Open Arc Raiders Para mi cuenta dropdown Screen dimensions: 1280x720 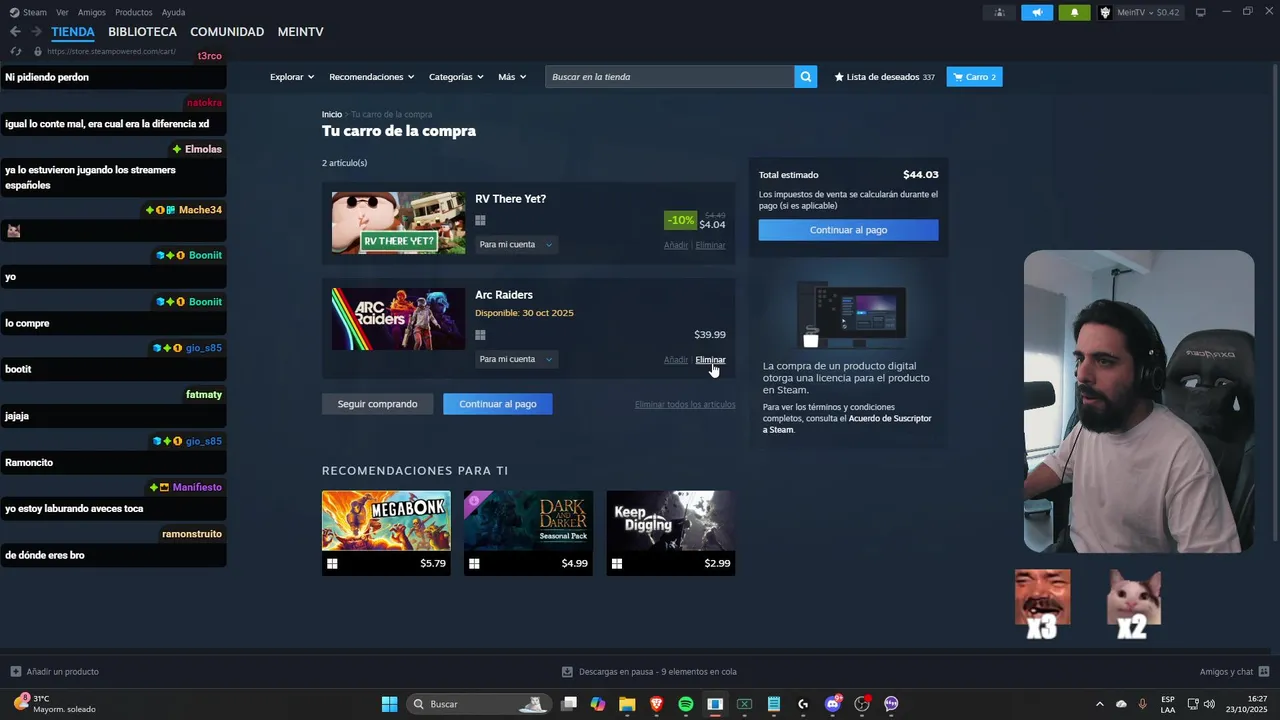pyautogui.click(x=515, y=359)
